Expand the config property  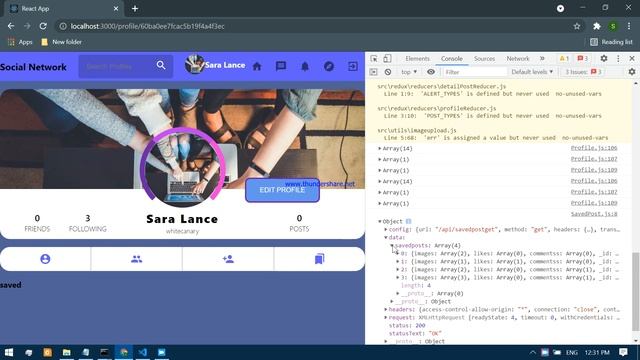click(386, 229)
